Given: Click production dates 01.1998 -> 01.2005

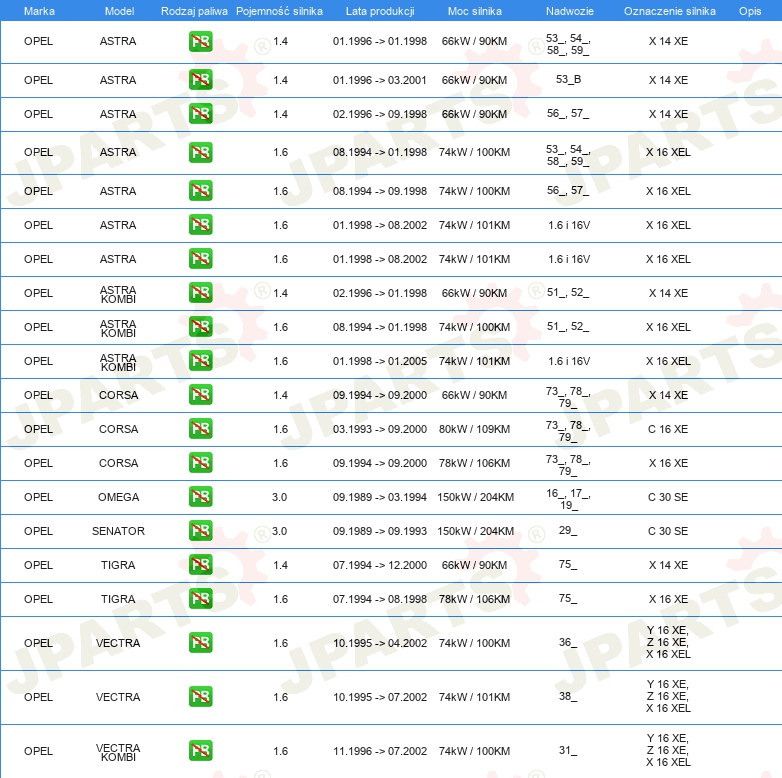Looking at the screenshot, I should 380,361.
